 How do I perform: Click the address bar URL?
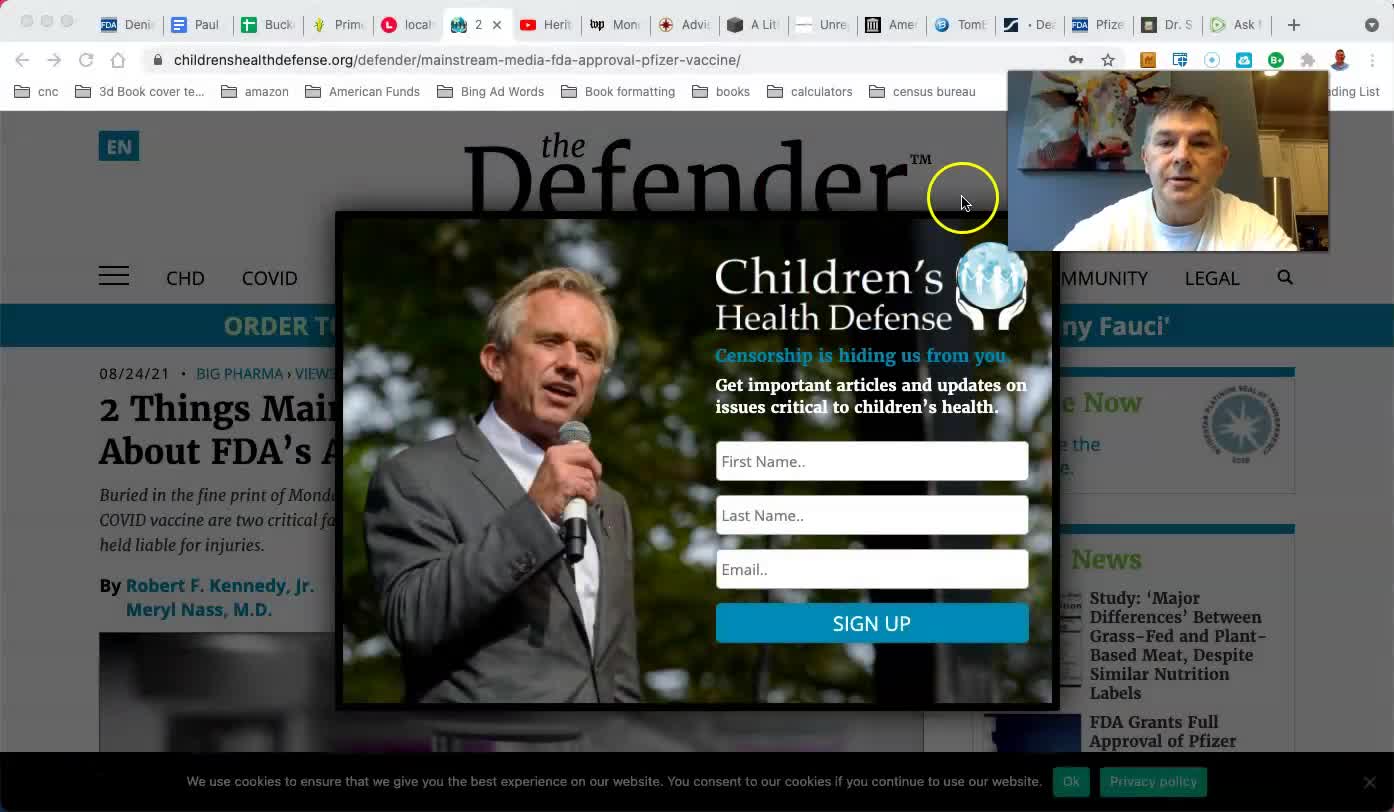pyautogui.click(x=457, y=60)
